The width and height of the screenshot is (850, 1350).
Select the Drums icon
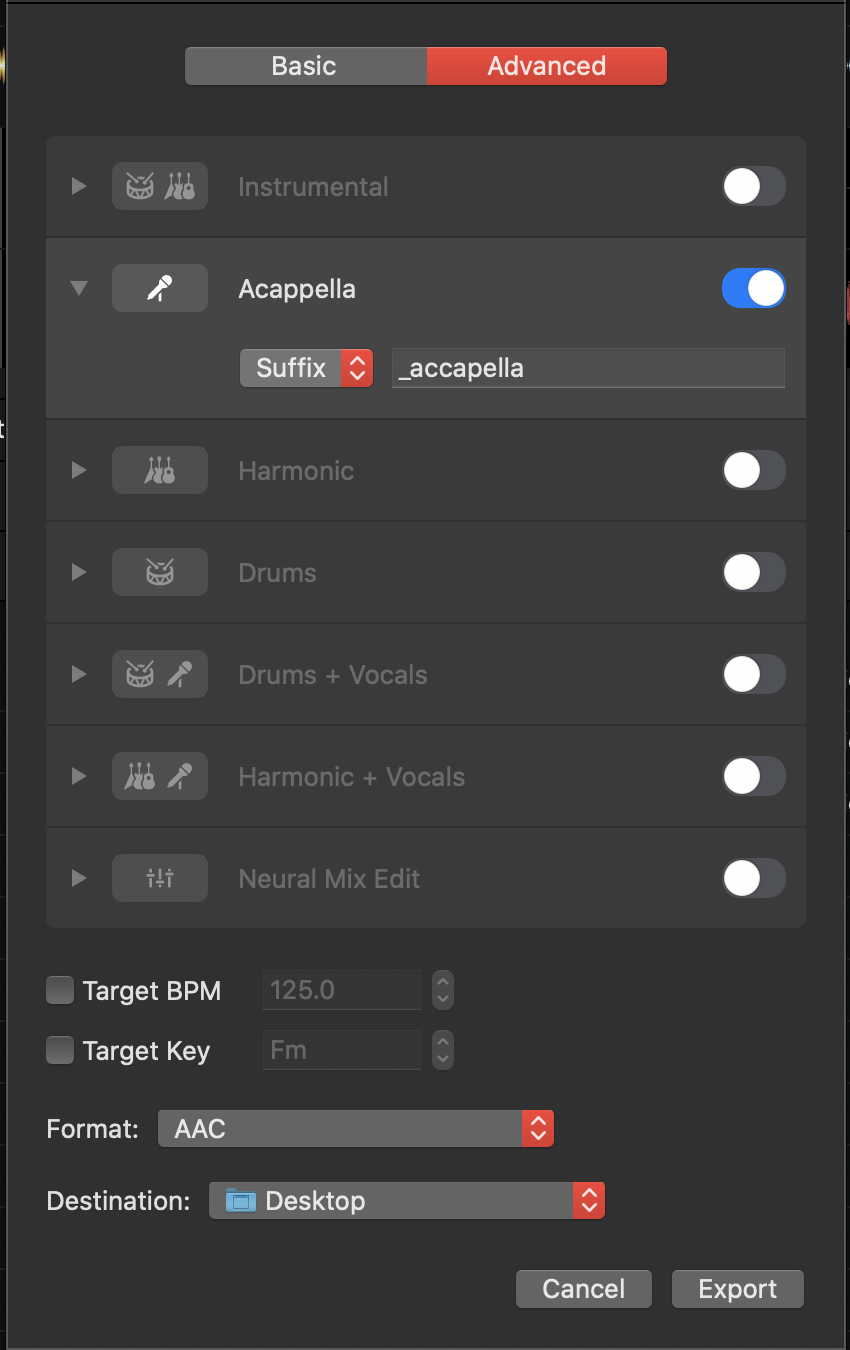[160, 572]
